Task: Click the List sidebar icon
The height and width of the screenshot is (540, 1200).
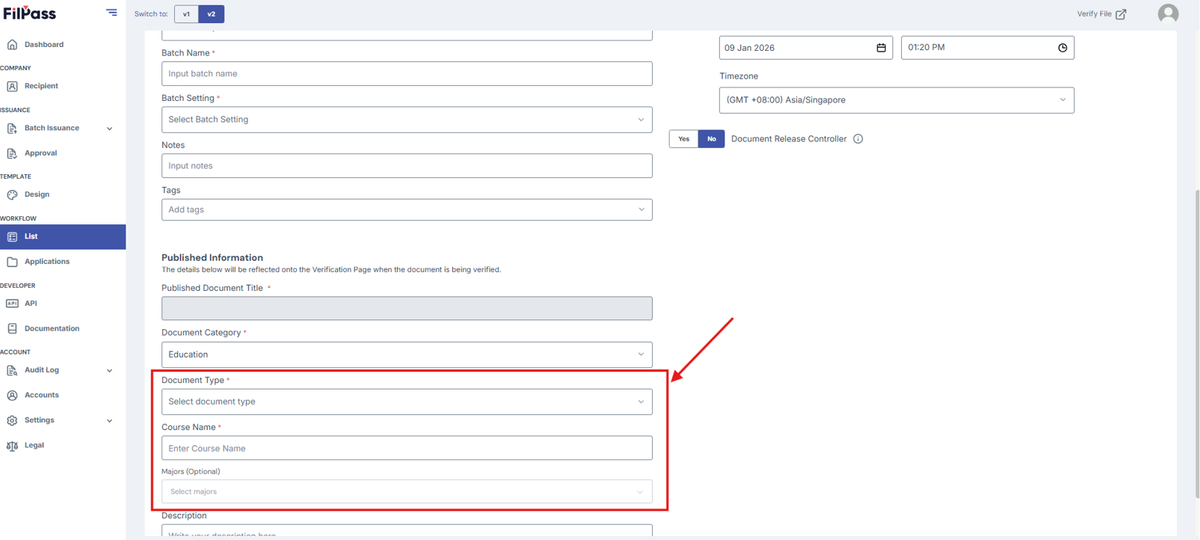Action: click(x=12, y=237)
